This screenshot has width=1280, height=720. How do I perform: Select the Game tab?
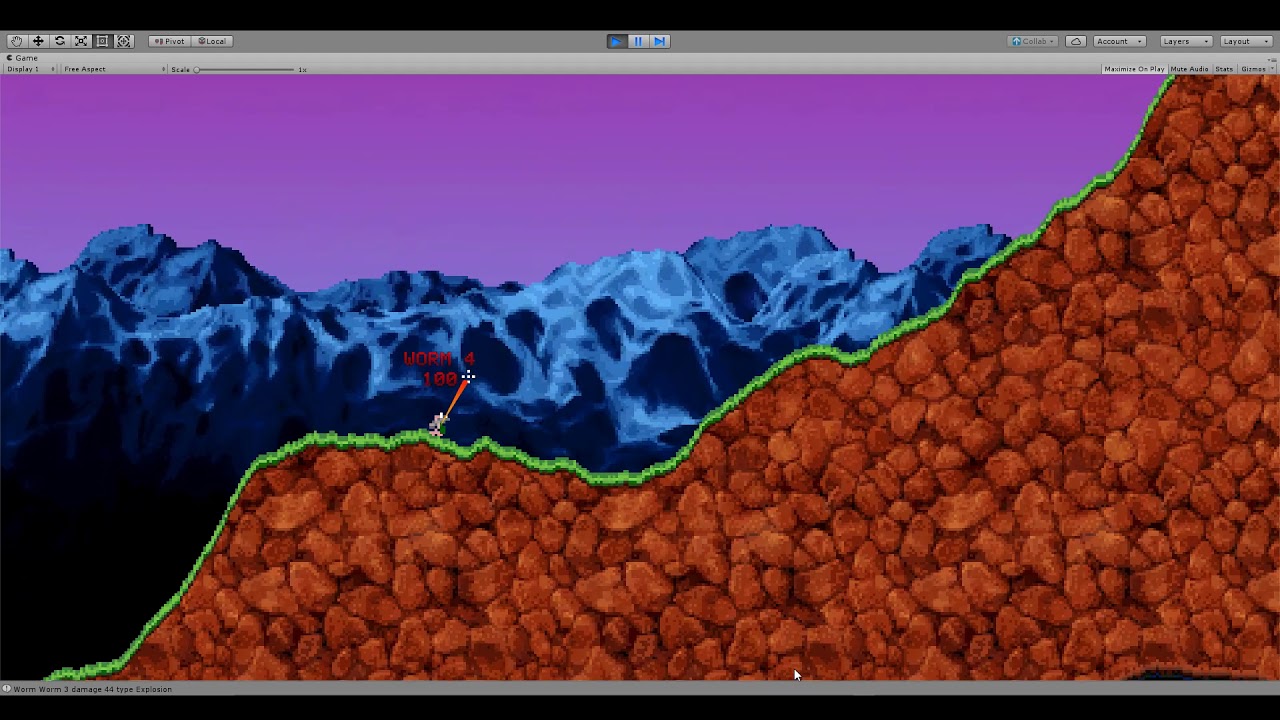(x=22, y=58)
